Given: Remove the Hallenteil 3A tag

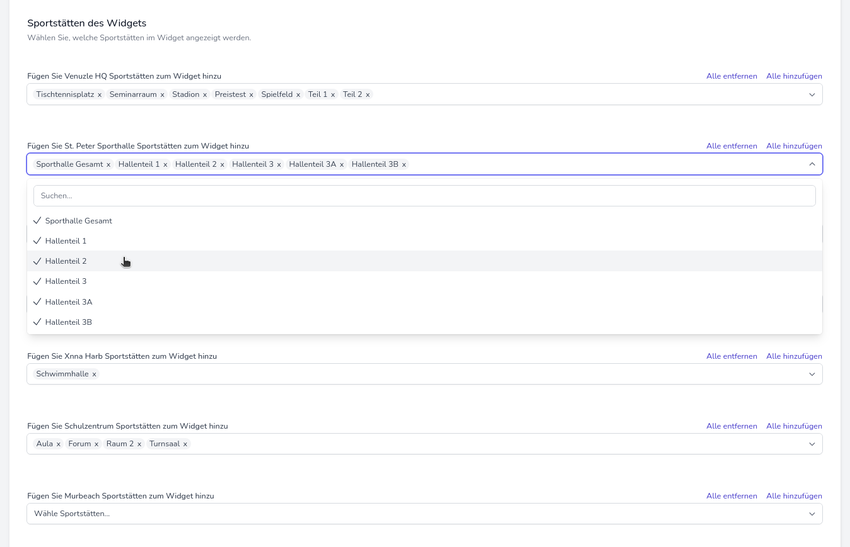Looking at the screenshot, I should pyautogui.click(x=342, y=165).
